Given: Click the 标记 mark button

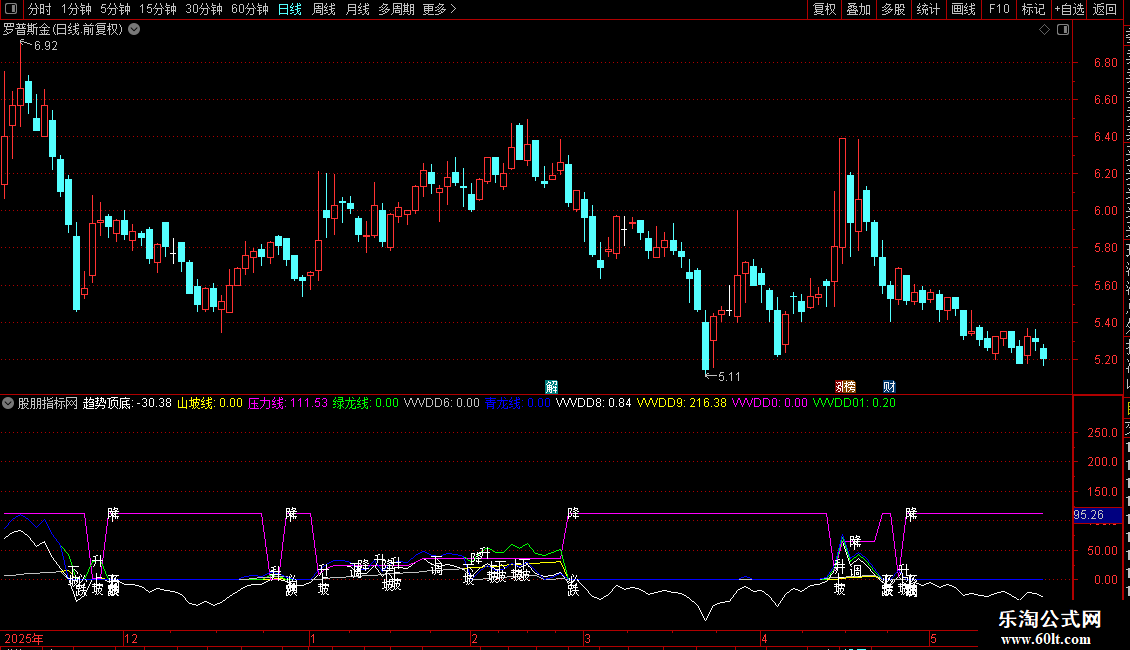Looking at the screenshot, I should (x=1033, y=9).
